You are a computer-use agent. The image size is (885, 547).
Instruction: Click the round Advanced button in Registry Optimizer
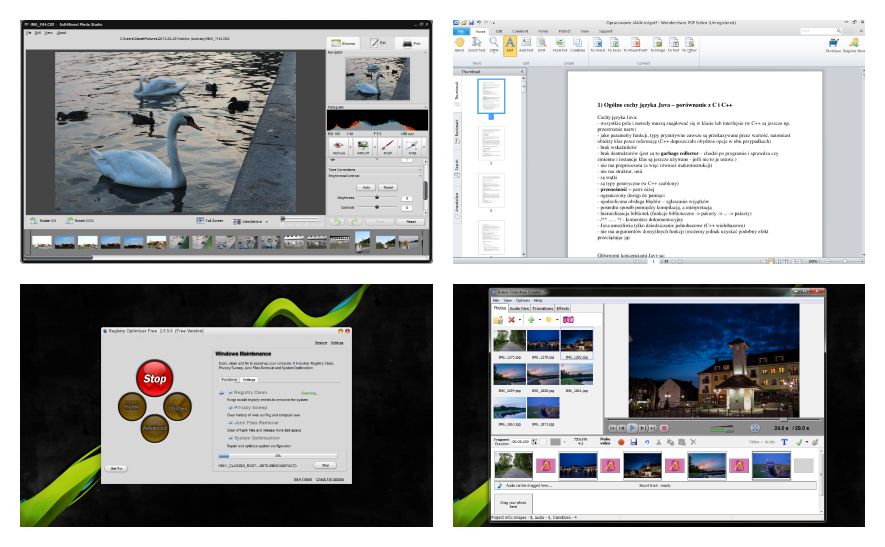(x=155, y=428)
